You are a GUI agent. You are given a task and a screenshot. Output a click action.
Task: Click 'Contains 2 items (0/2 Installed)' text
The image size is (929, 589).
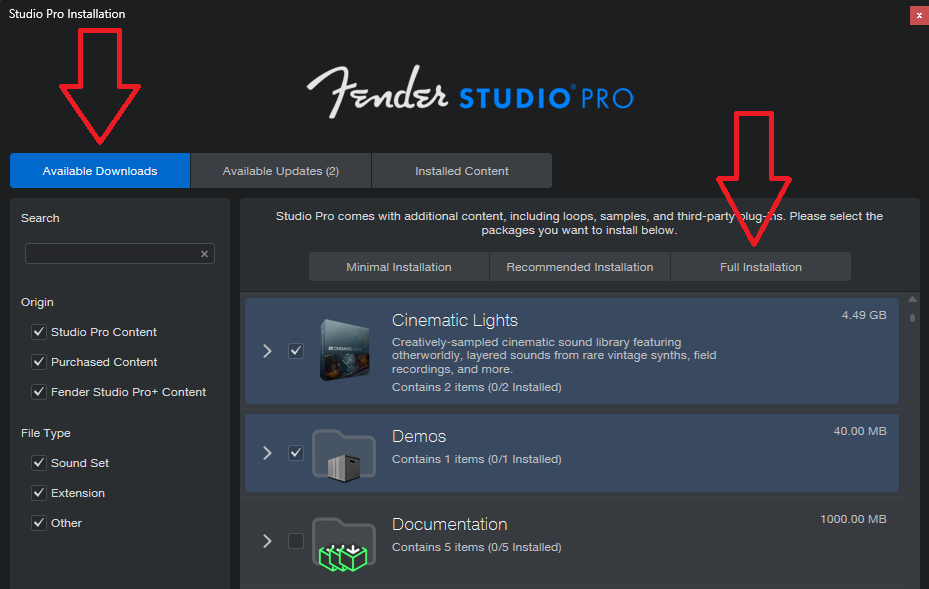[x=476, y=387]
